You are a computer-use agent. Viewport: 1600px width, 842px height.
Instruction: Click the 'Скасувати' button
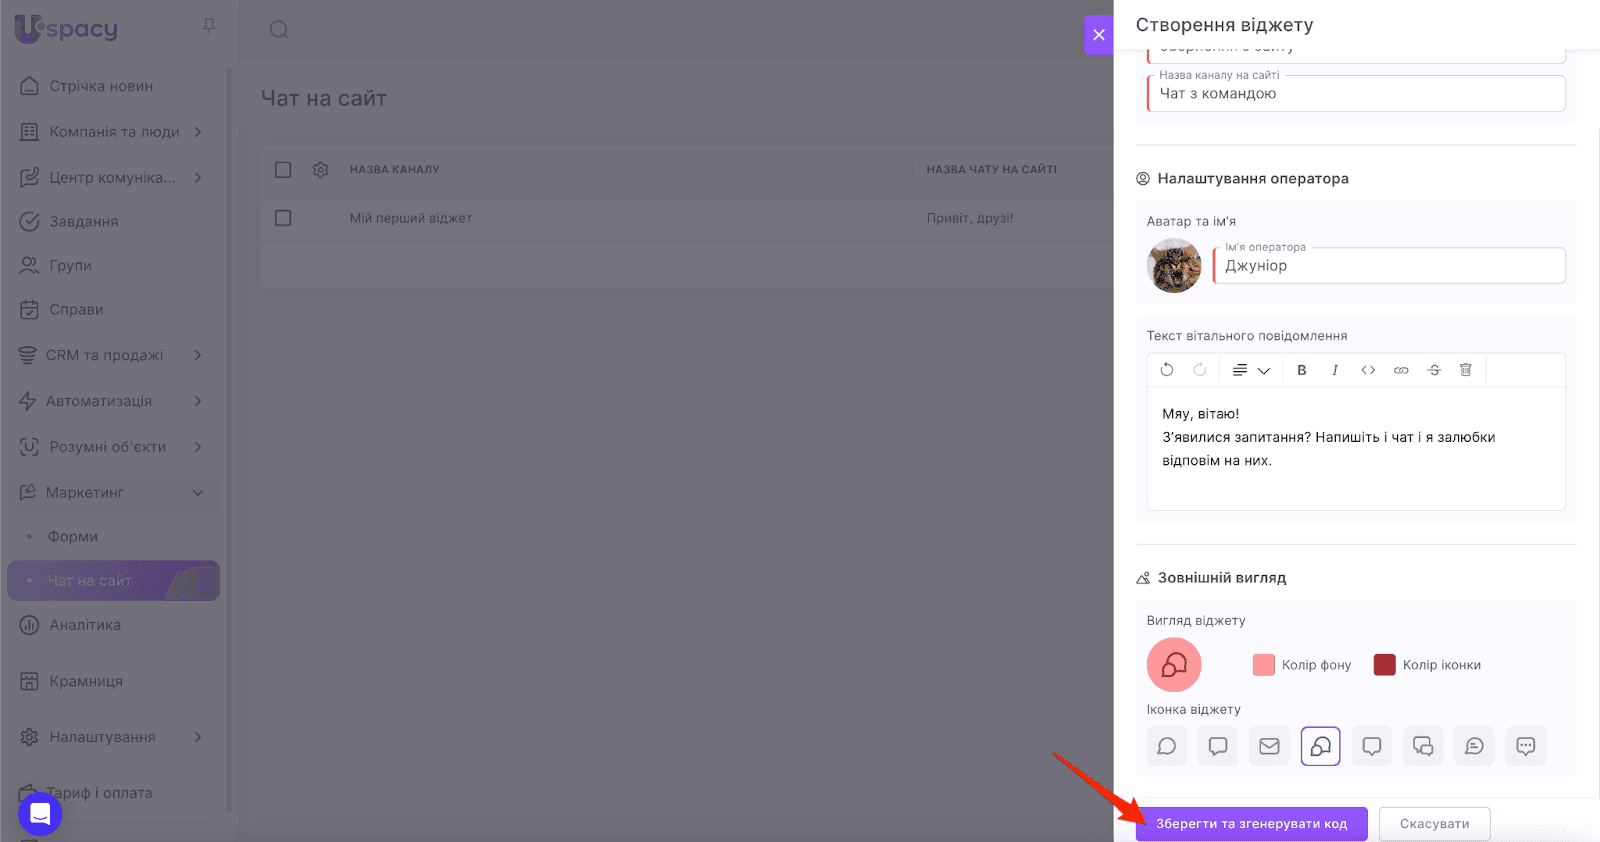pos(1434,824)
